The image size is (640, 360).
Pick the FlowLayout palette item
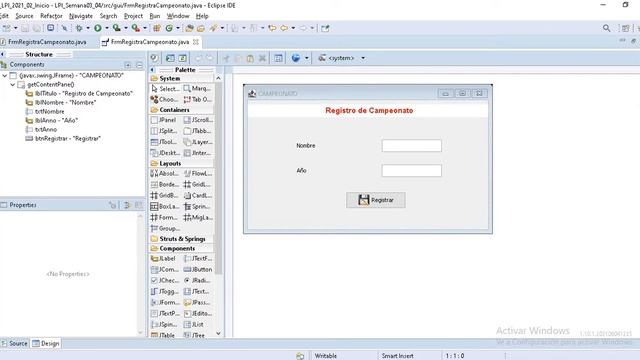click(x=198, y=173)
